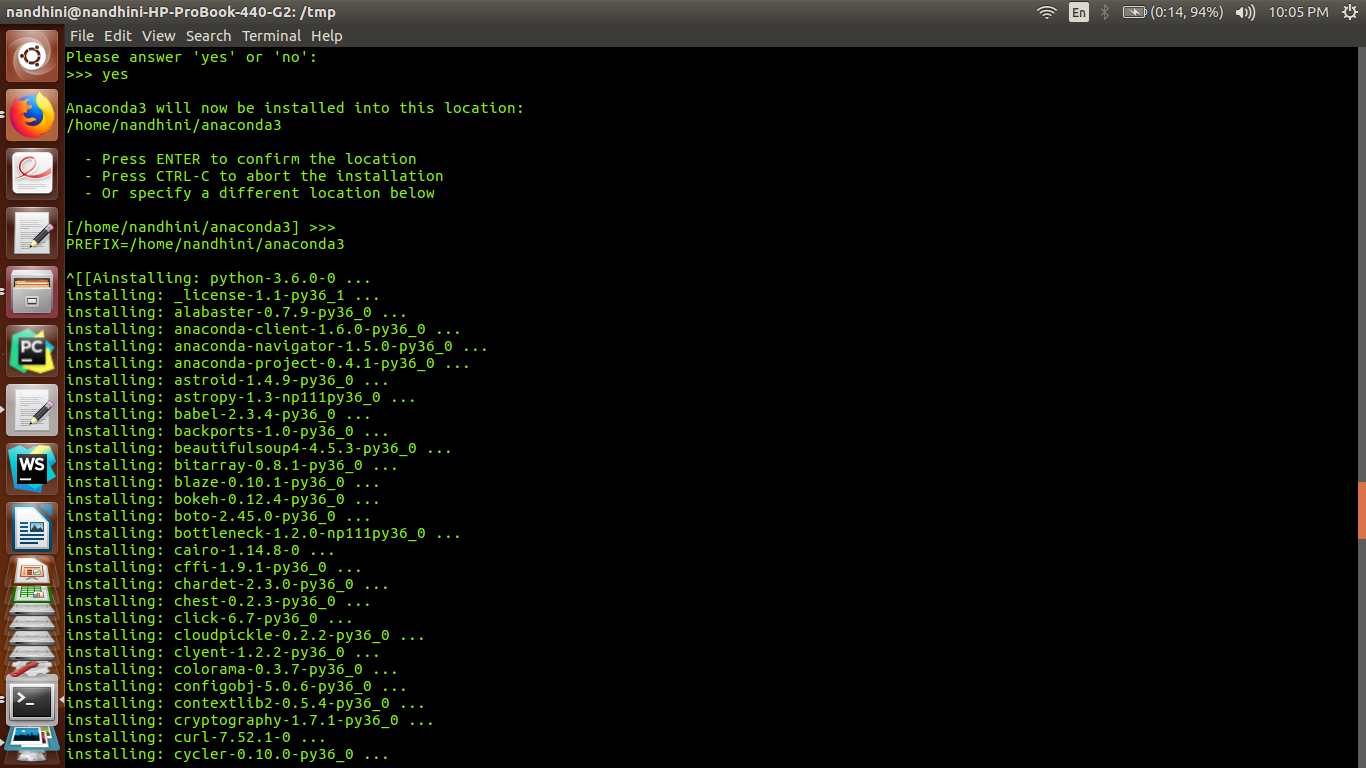
Task: Click '/home/nandhini/anaconda3' install location line
Action: 174,125
